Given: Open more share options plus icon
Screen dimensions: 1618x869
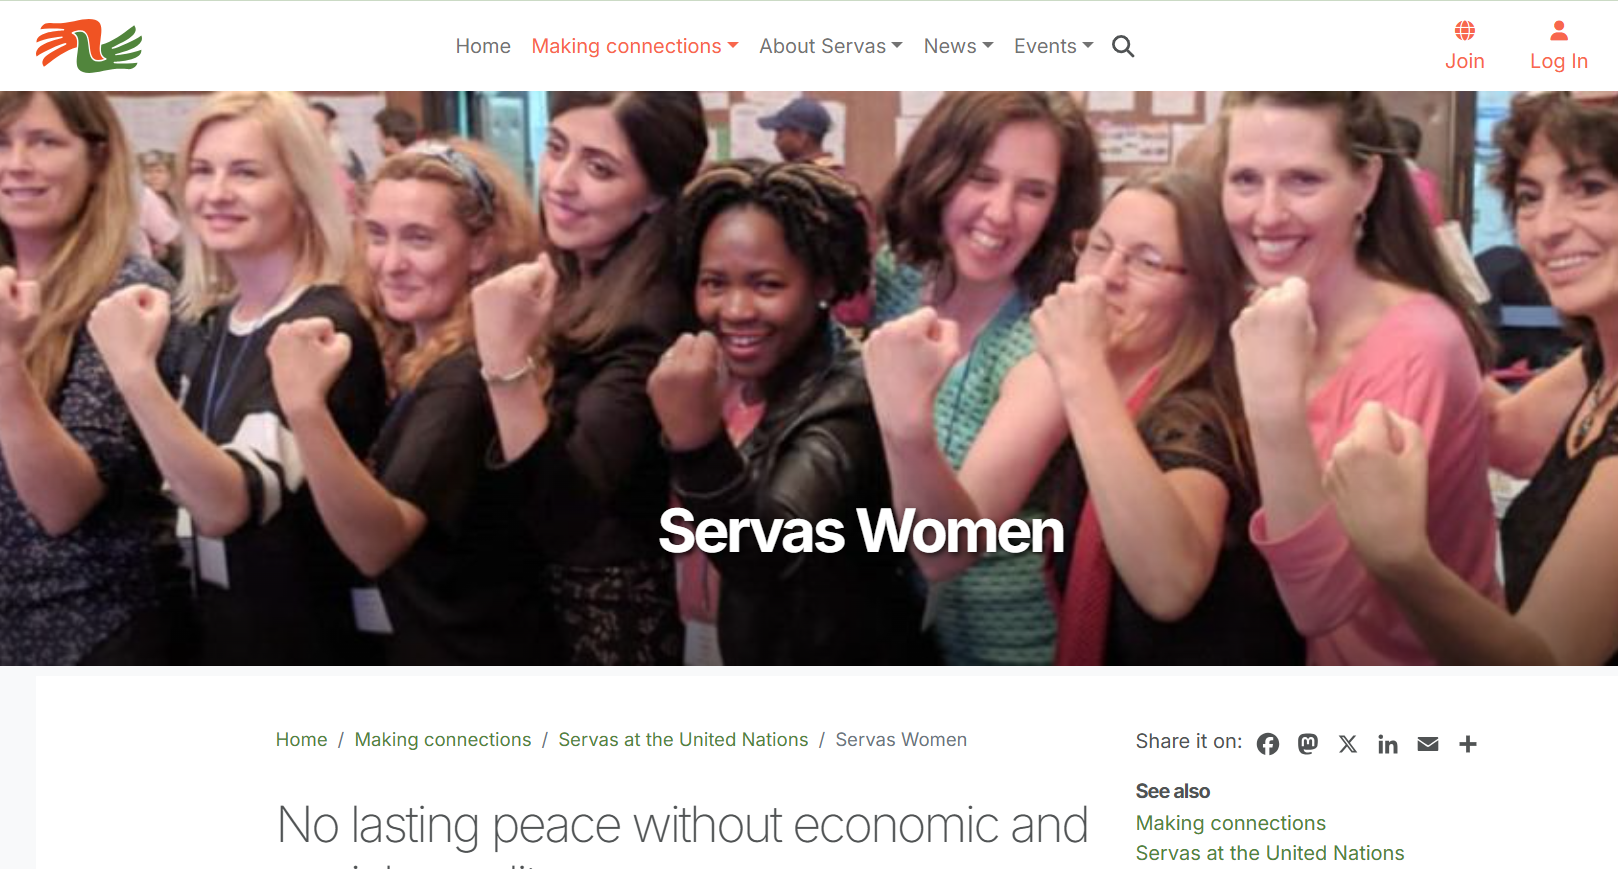Looking at the screenshot, I should pos(1468,744).
